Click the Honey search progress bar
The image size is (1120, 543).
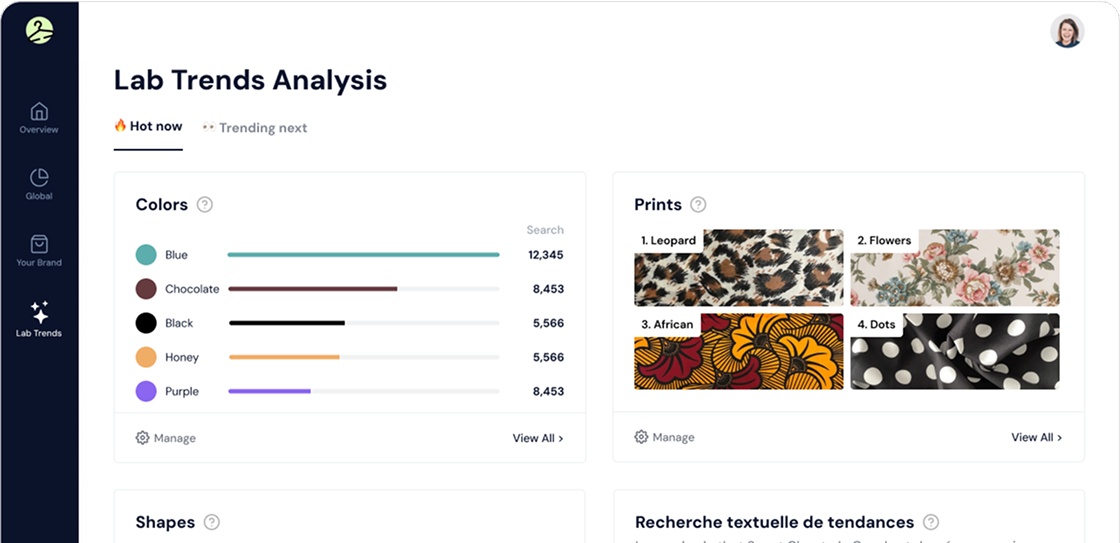[x=364, y=357]
